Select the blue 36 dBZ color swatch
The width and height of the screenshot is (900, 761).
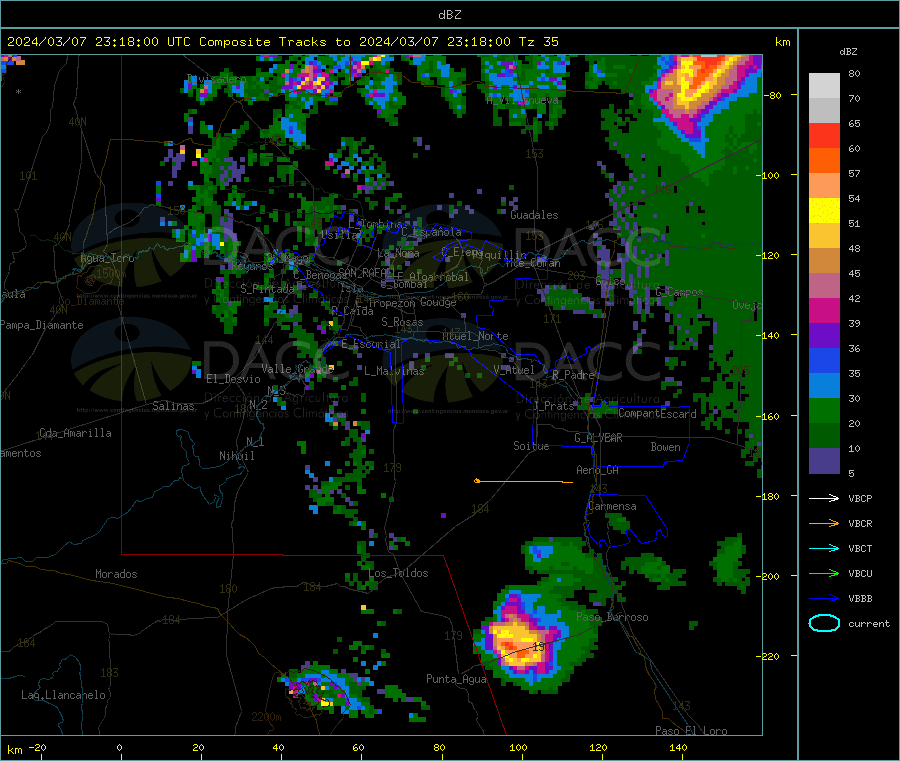pyautogui.click(x=824, y=360)
